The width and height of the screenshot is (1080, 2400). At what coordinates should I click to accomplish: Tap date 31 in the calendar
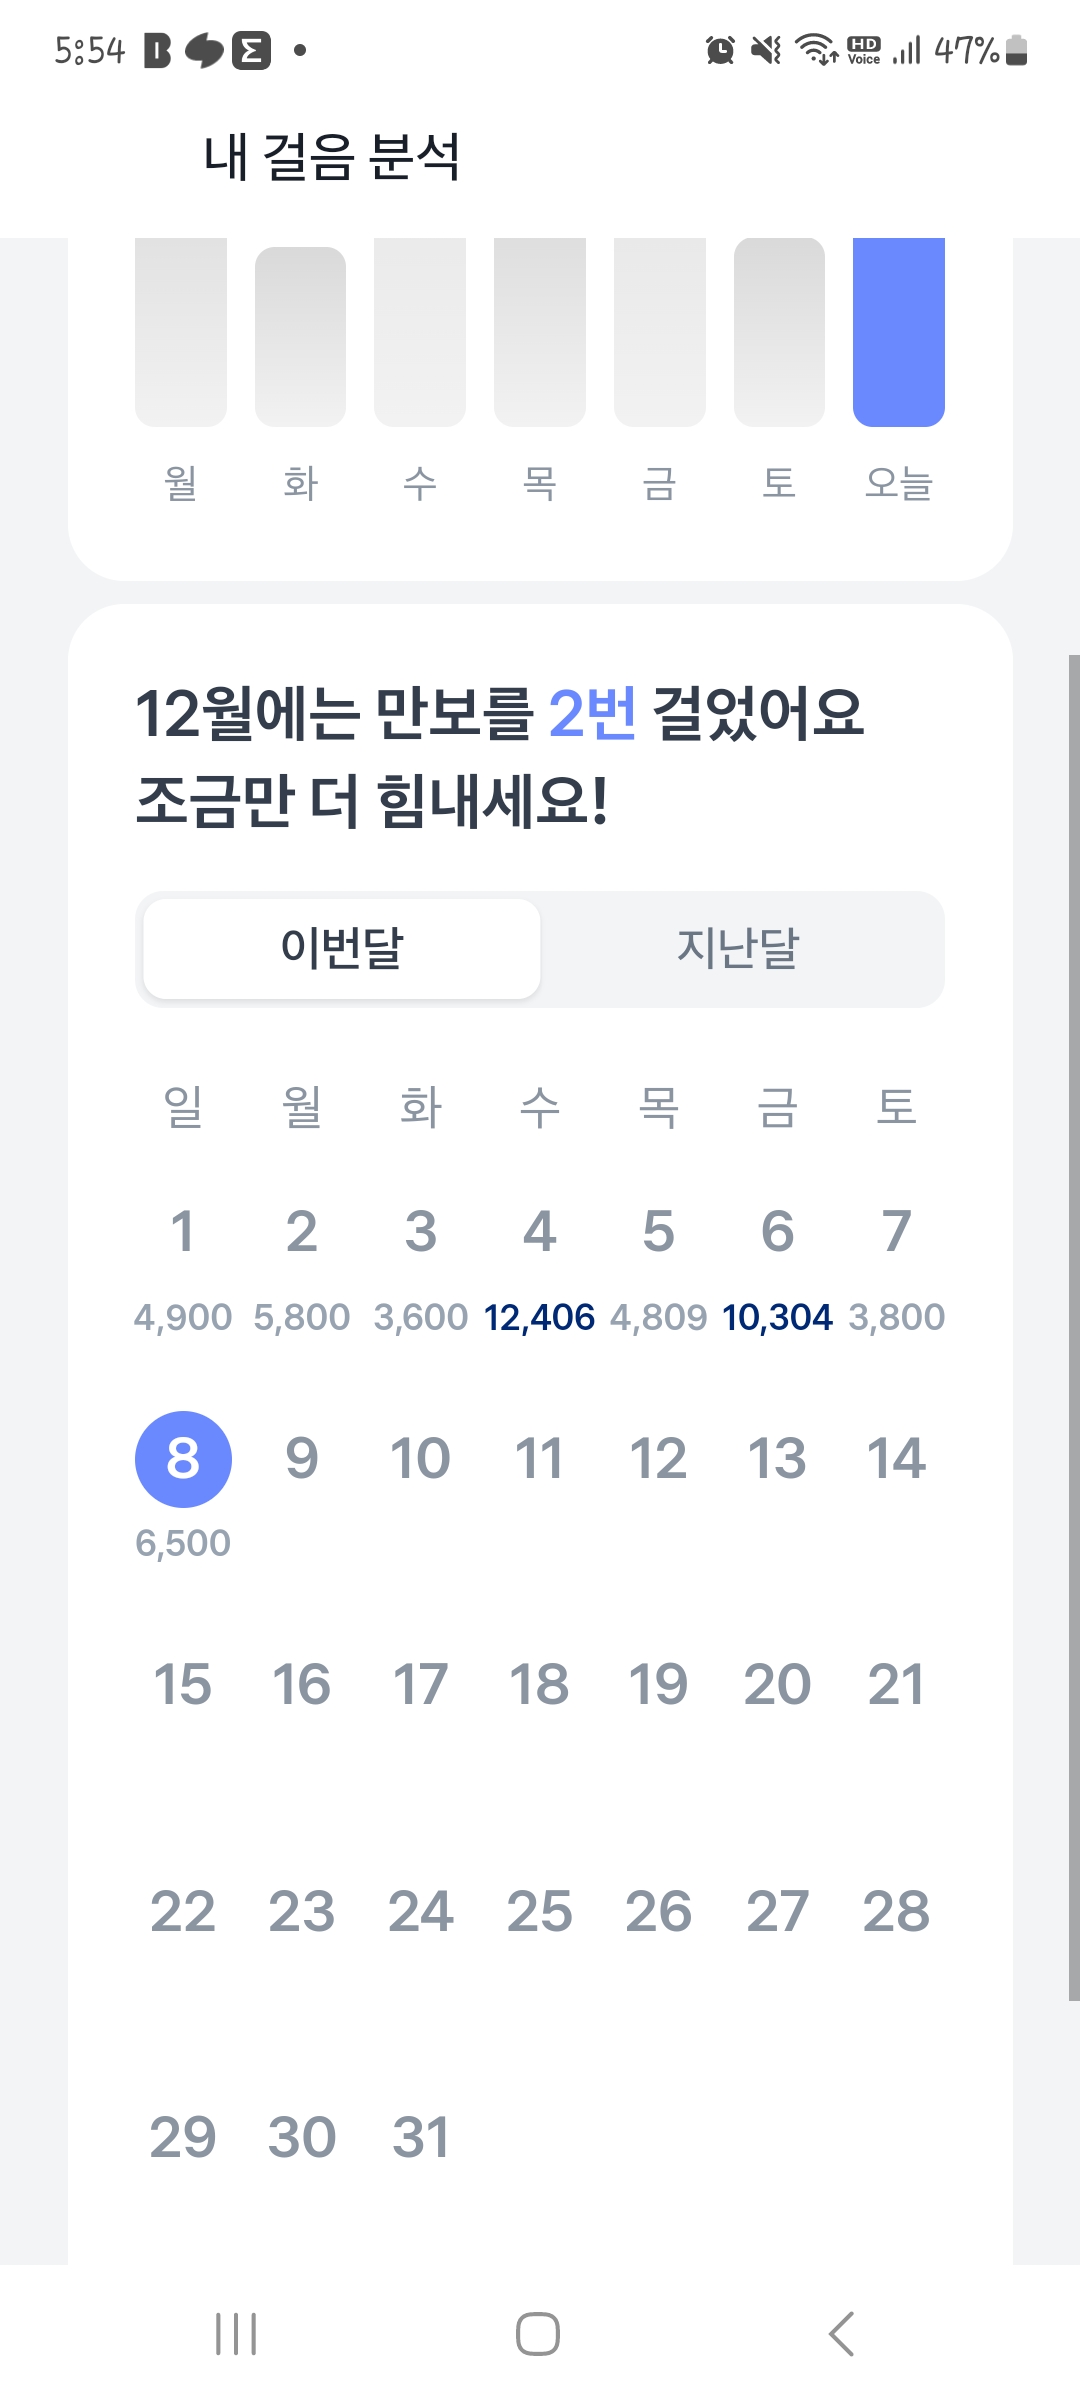click(x=421, y=2138)
